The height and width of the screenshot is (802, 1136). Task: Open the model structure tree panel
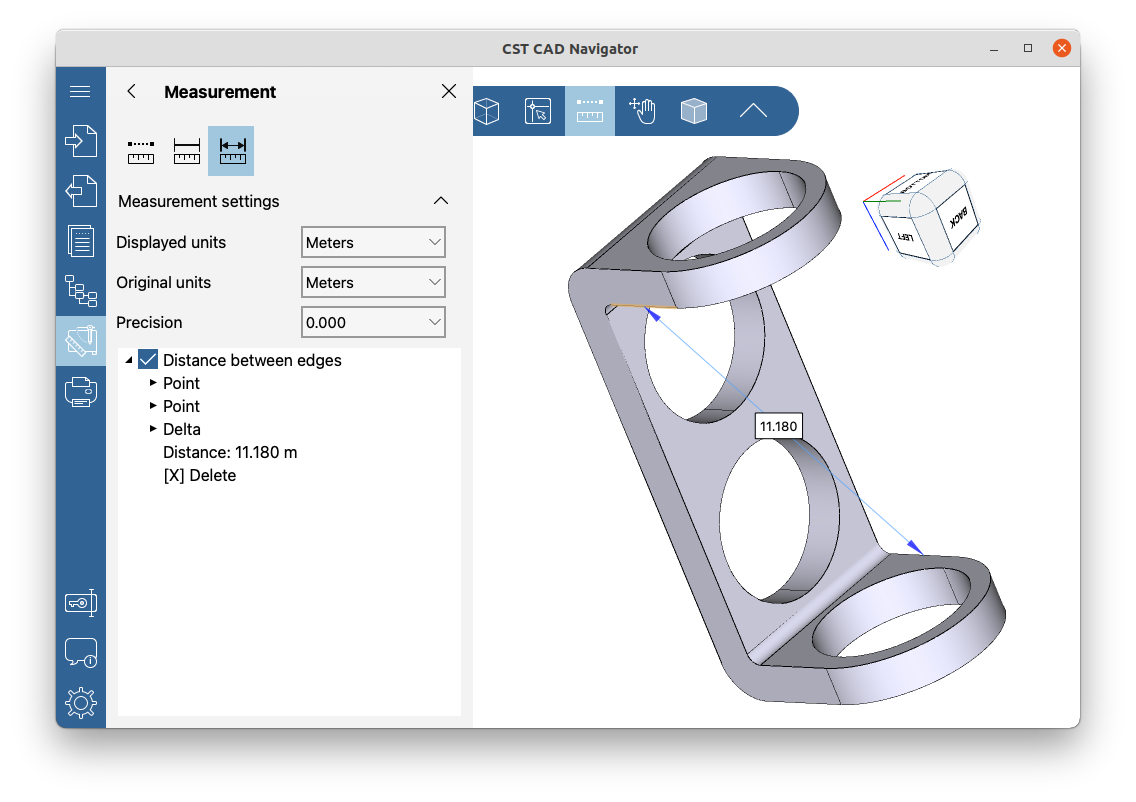[81, 291]
